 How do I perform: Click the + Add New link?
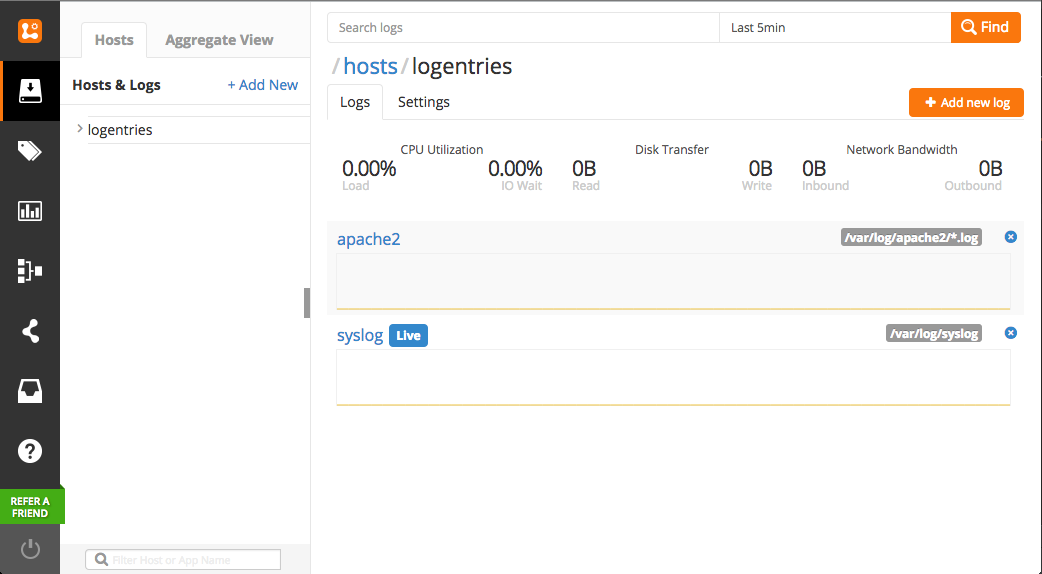pyautogui.click(x=262, y=85)
